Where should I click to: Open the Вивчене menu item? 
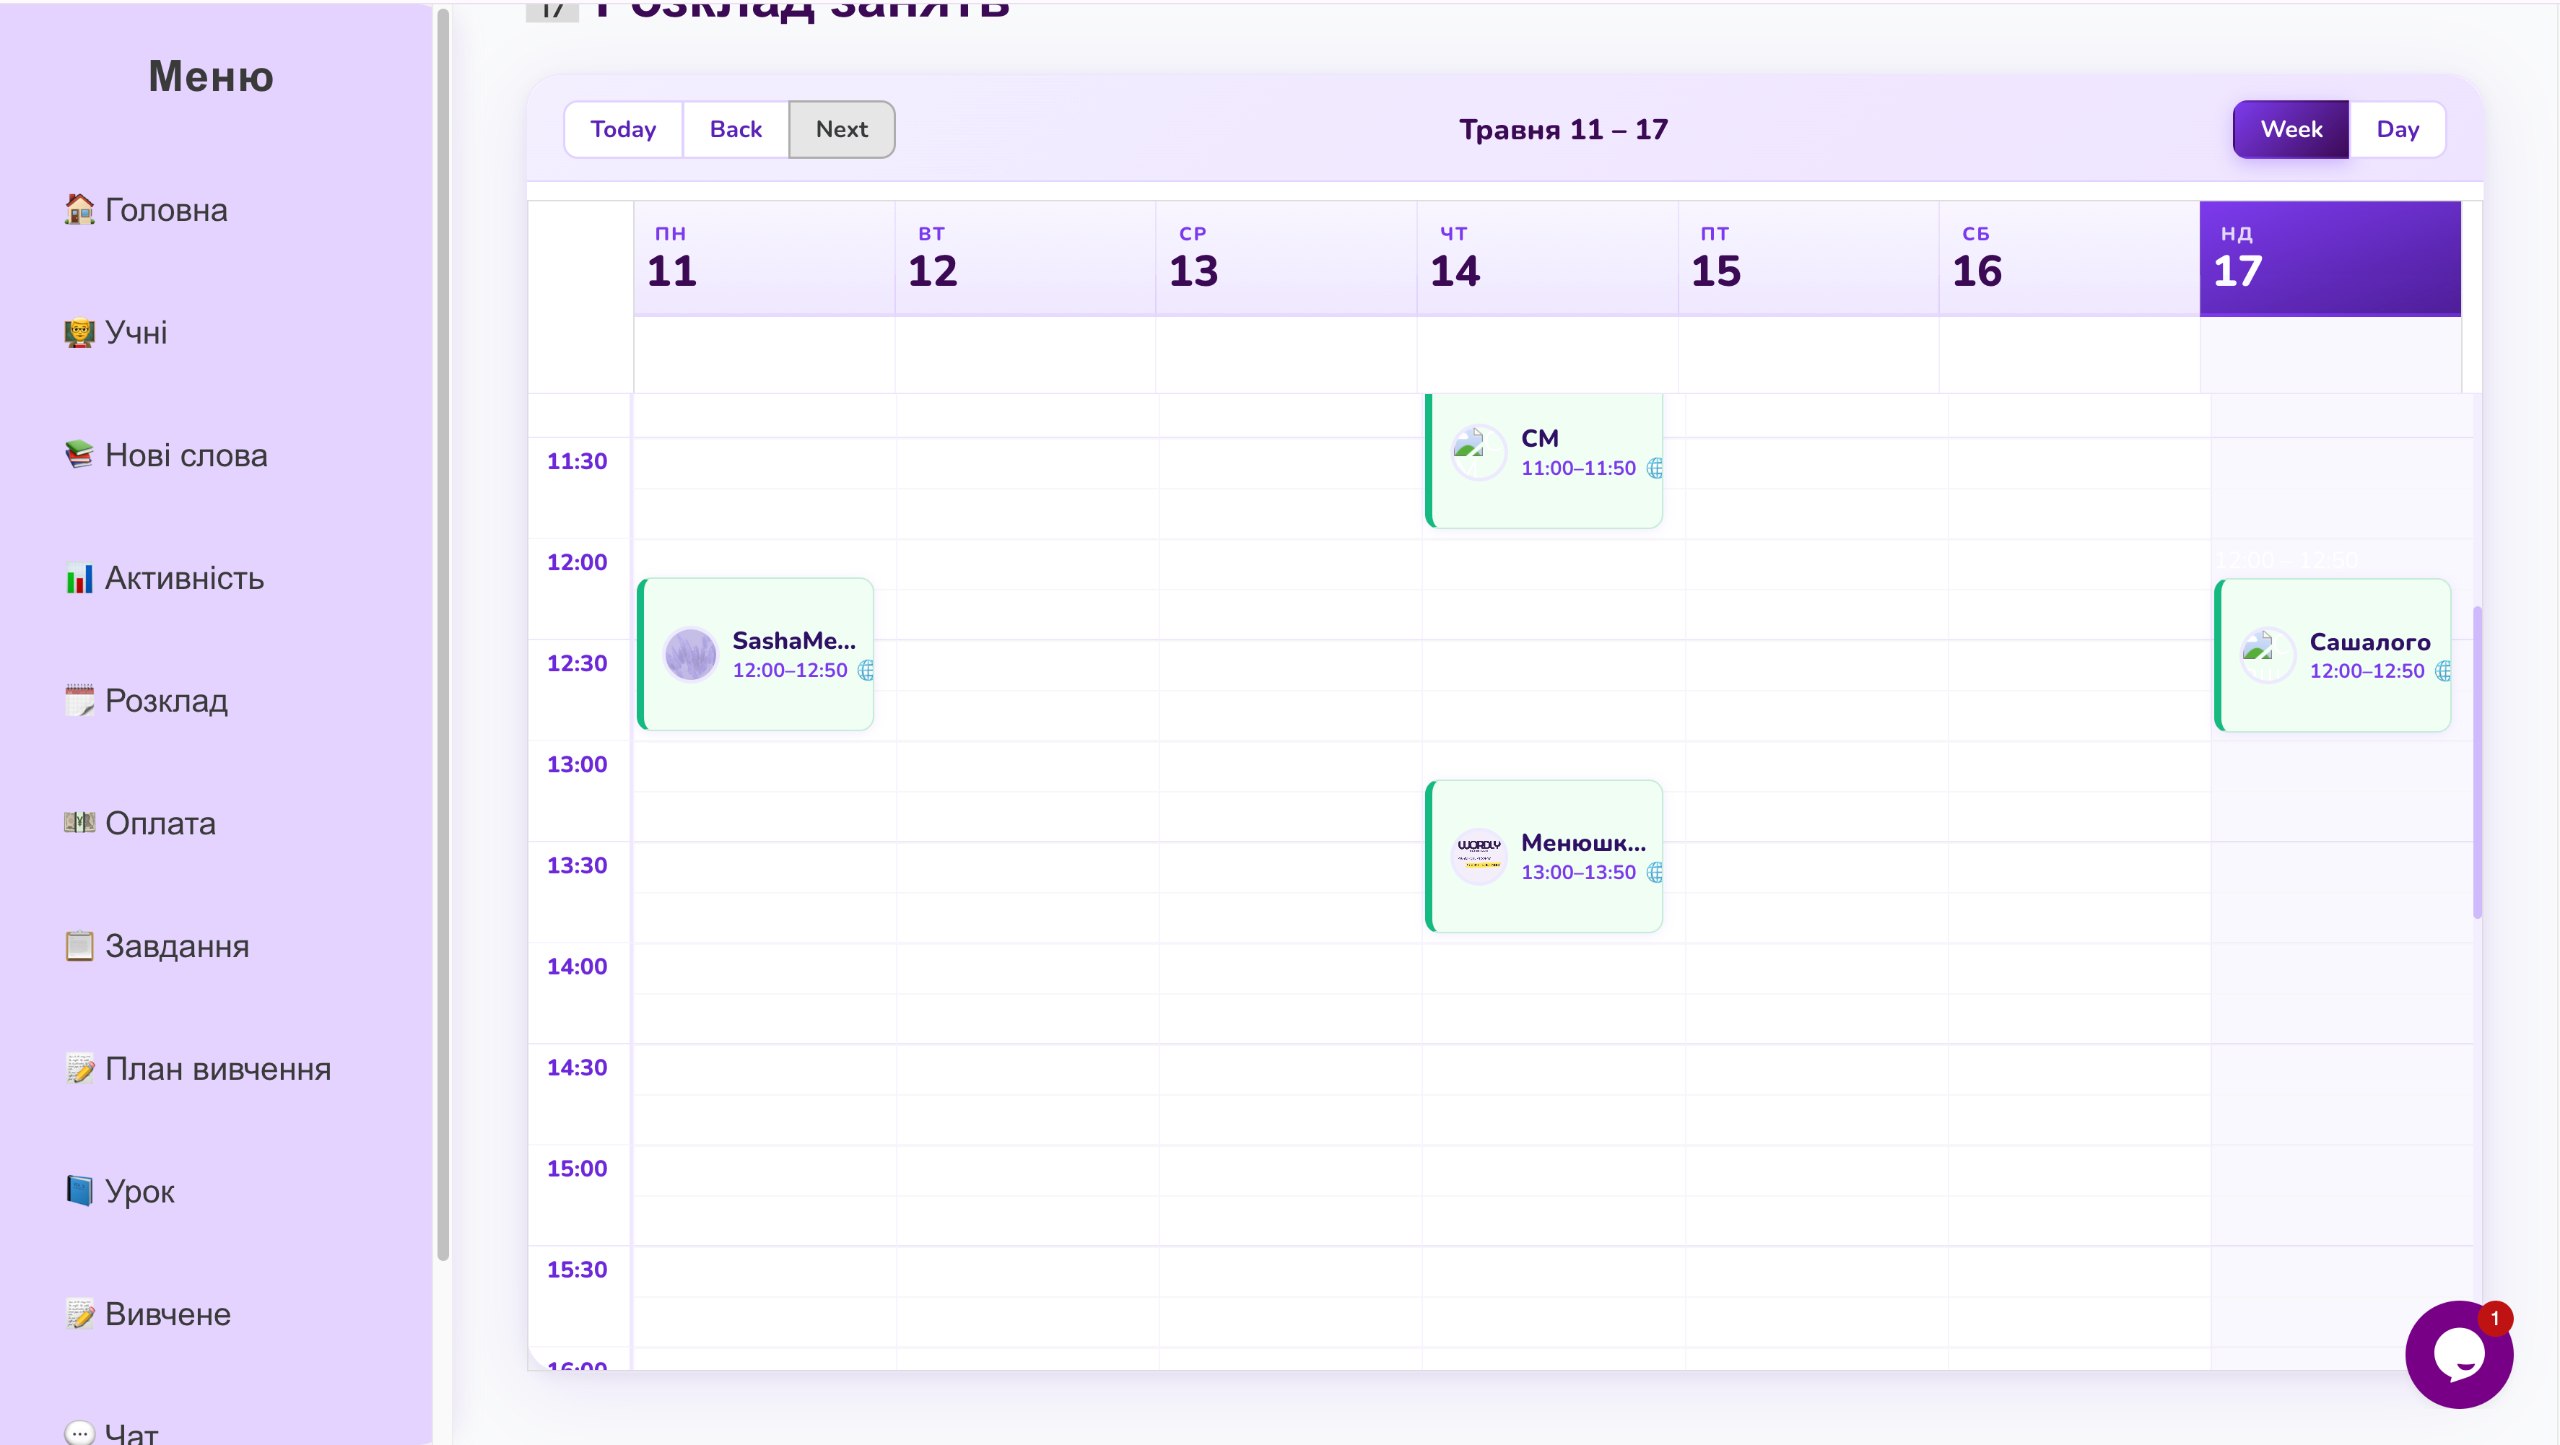tap(148, 1314)
